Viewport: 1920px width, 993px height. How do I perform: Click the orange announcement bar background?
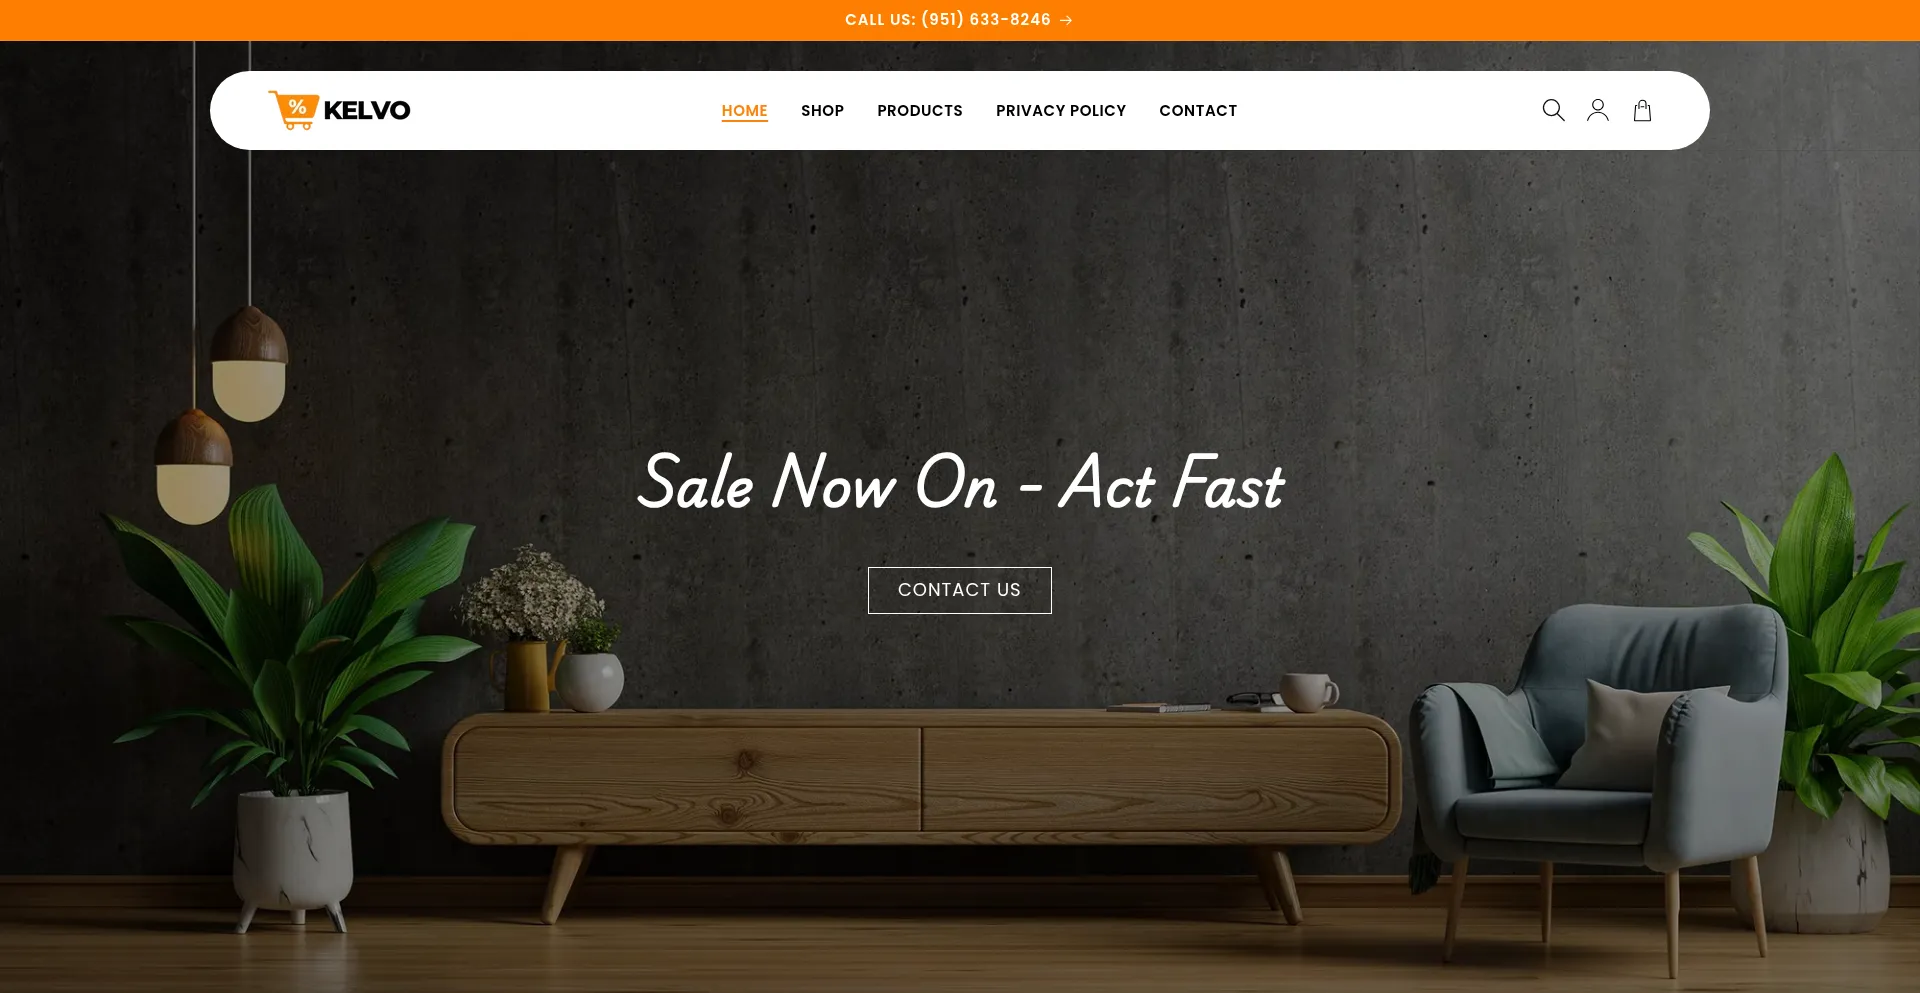coord(400,20)
